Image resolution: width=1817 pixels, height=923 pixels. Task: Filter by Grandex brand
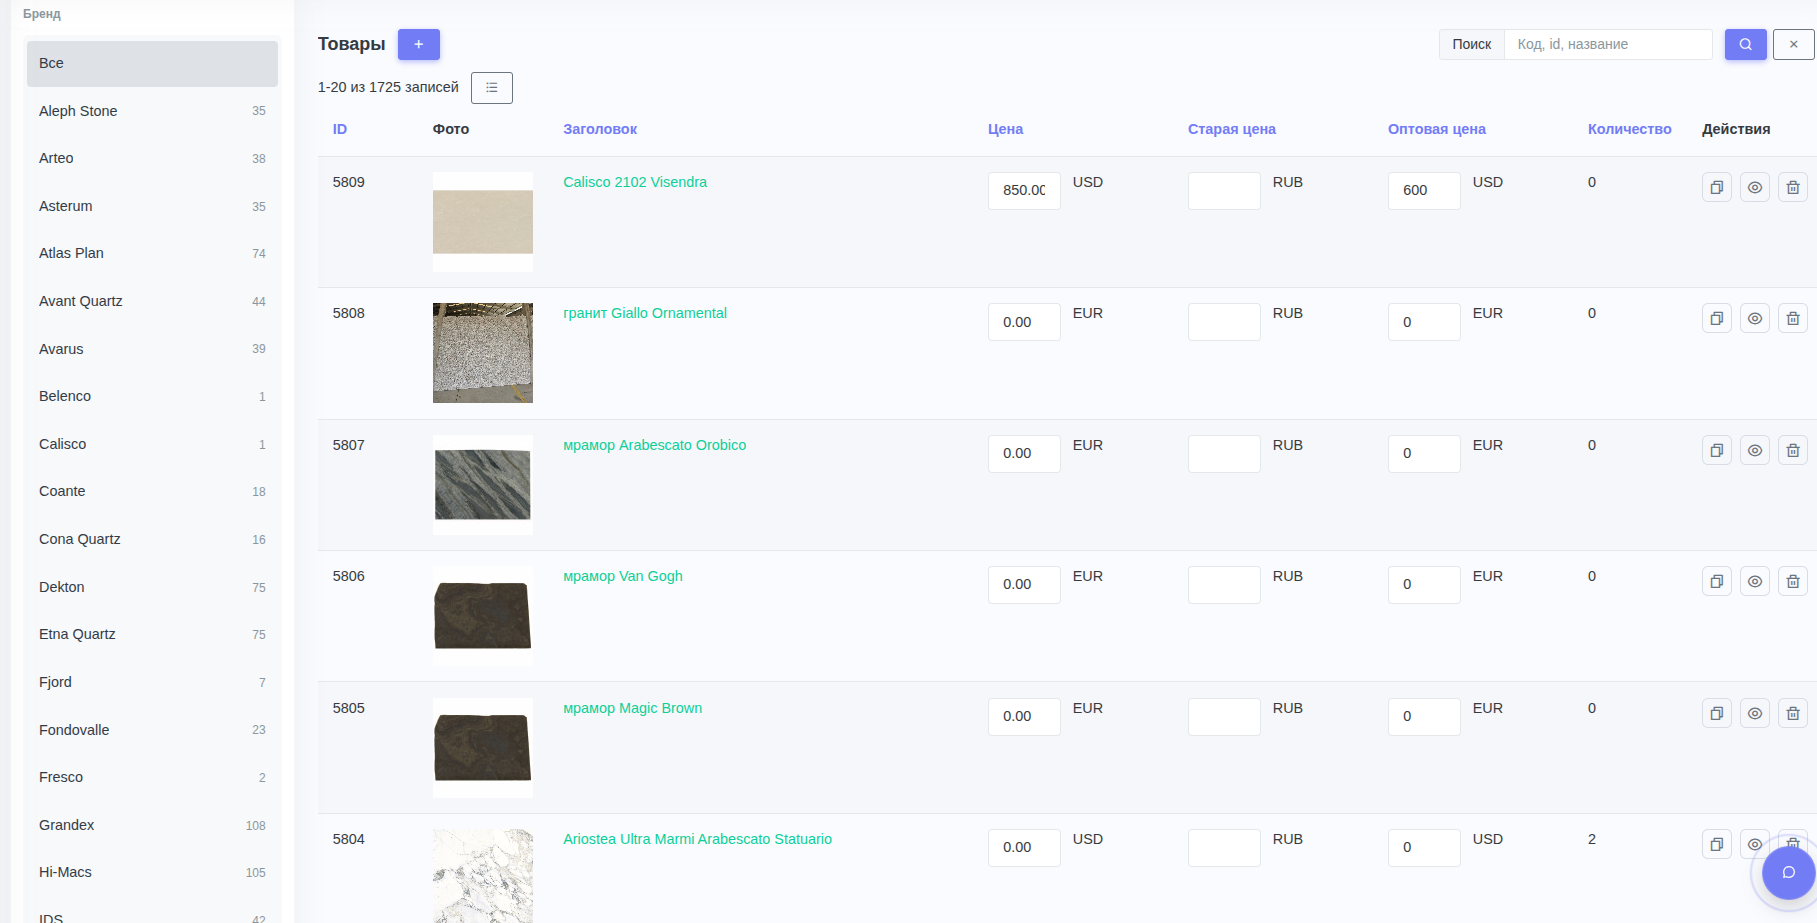pyautogui.click(x=152, y=825)
